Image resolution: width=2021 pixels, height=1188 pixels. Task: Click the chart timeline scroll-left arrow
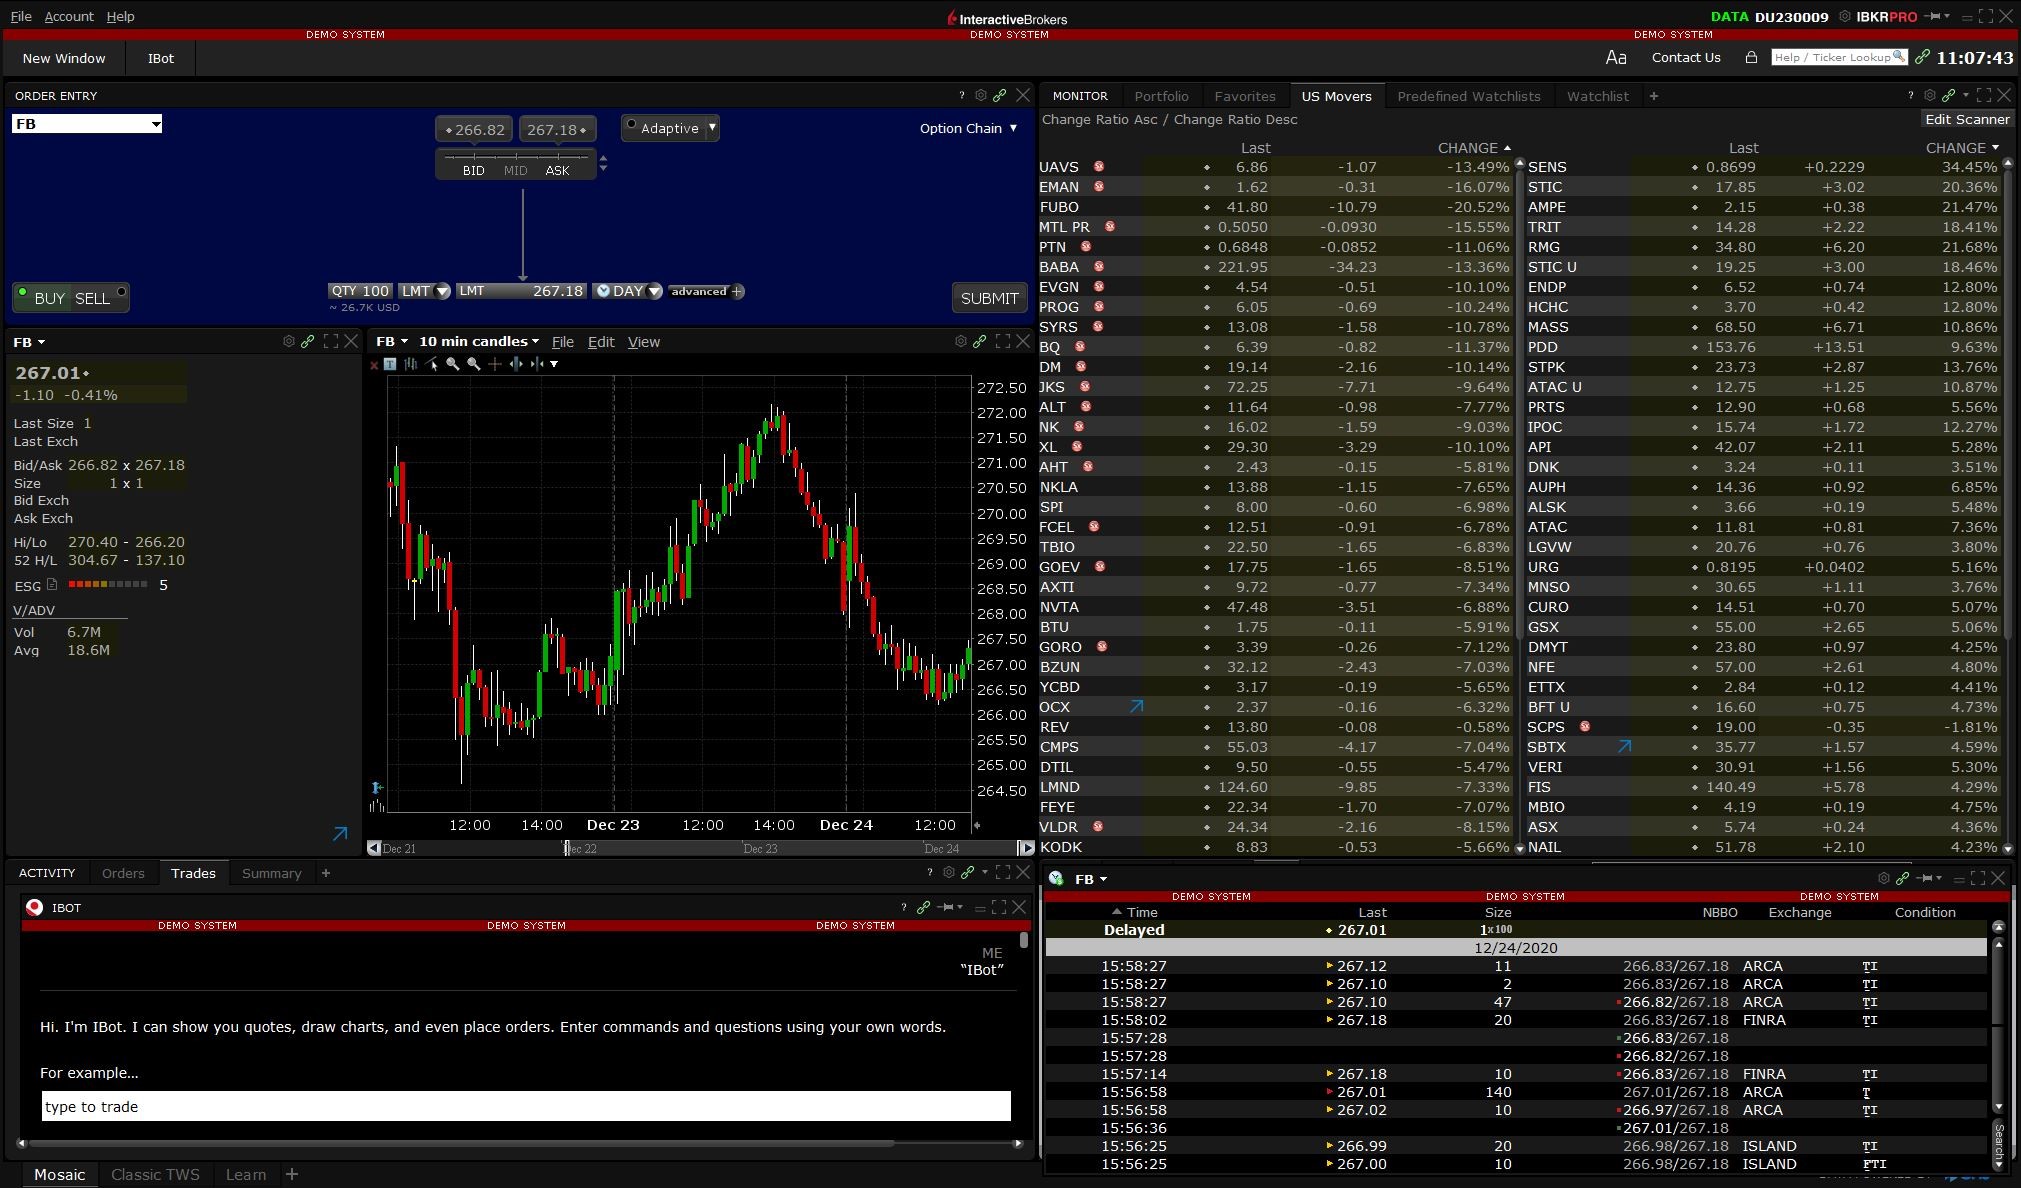(374, 848)
